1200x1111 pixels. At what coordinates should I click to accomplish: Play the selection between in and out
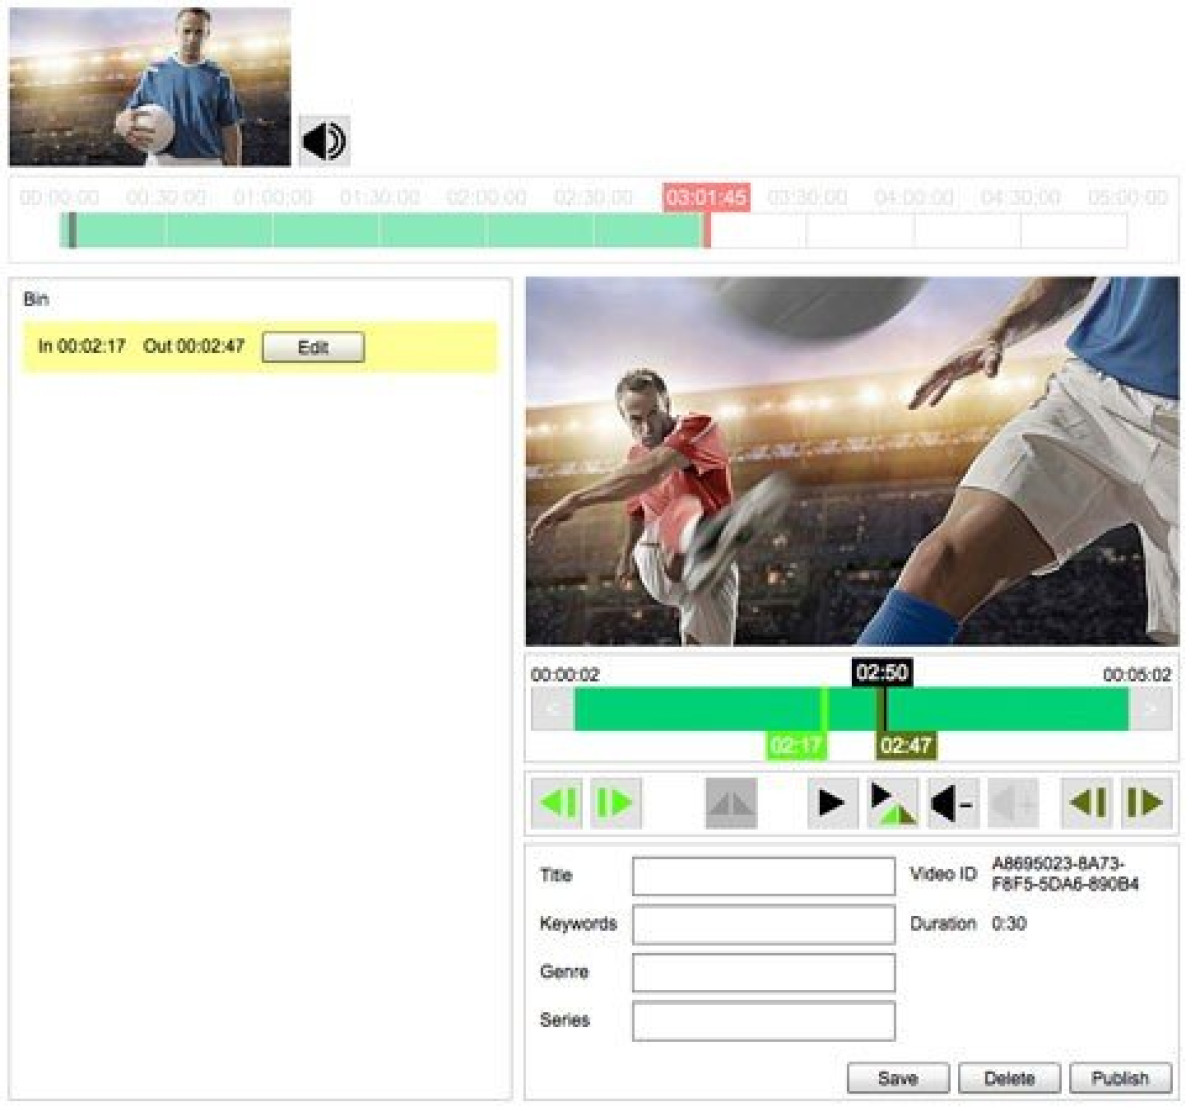pyautogui.click(x=892, y=803)
